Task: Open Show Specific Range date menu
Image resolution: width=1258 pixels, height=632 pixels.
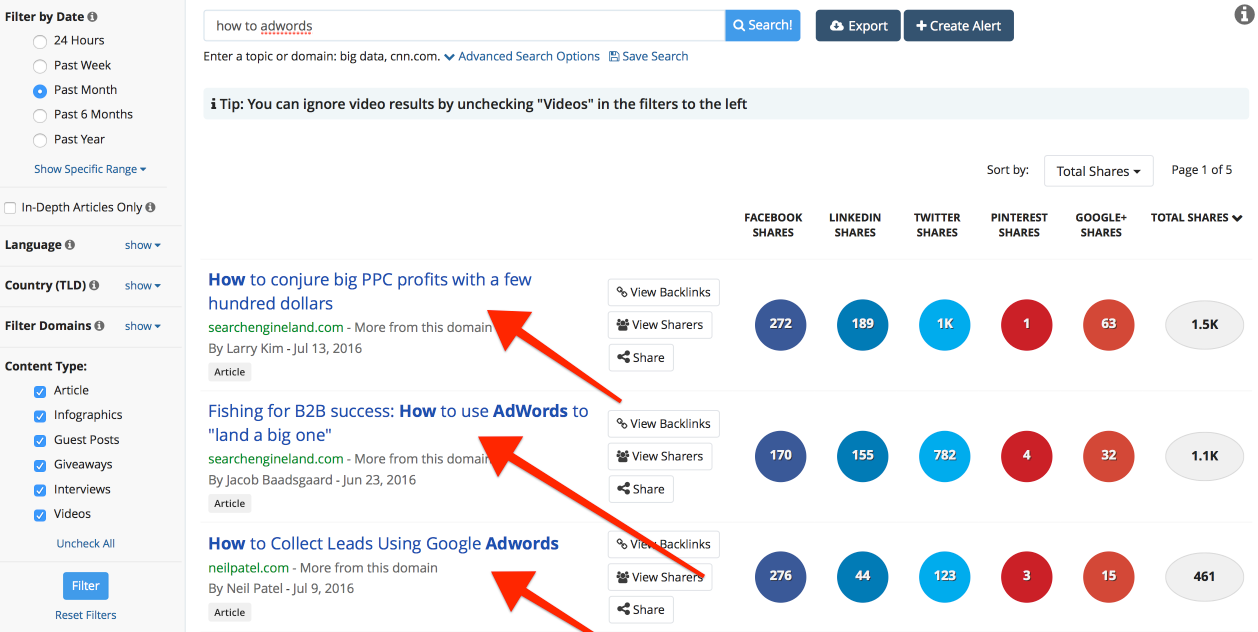Action: tap(90, 169)
